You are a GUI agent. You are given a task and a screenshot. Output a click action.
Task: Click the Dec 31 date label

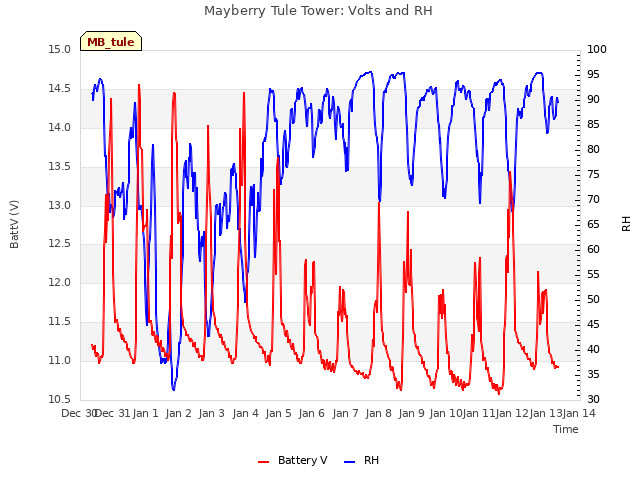pos(113,413)
